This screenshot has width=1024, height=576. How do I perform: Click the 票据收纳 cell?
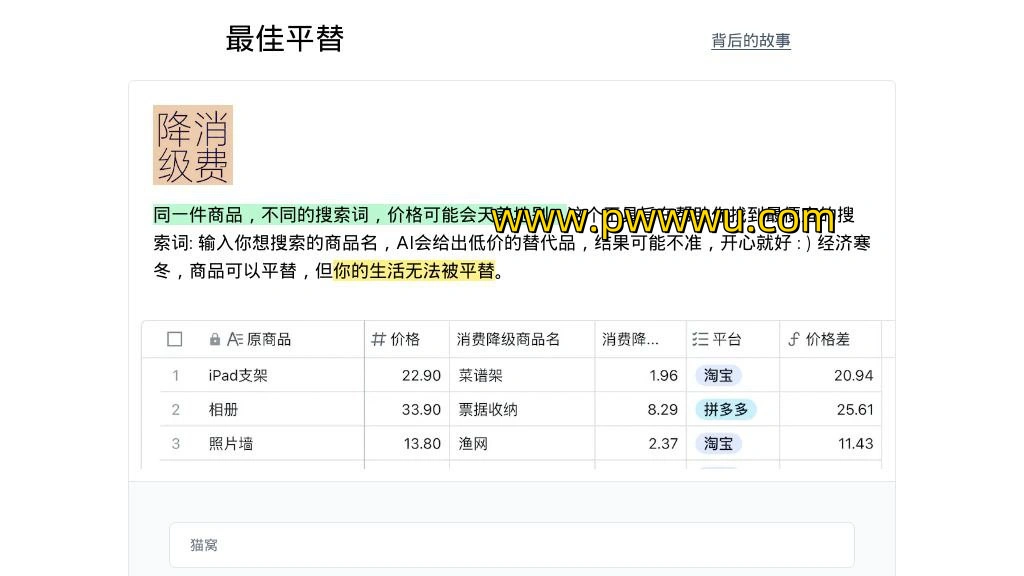(522, 409)
